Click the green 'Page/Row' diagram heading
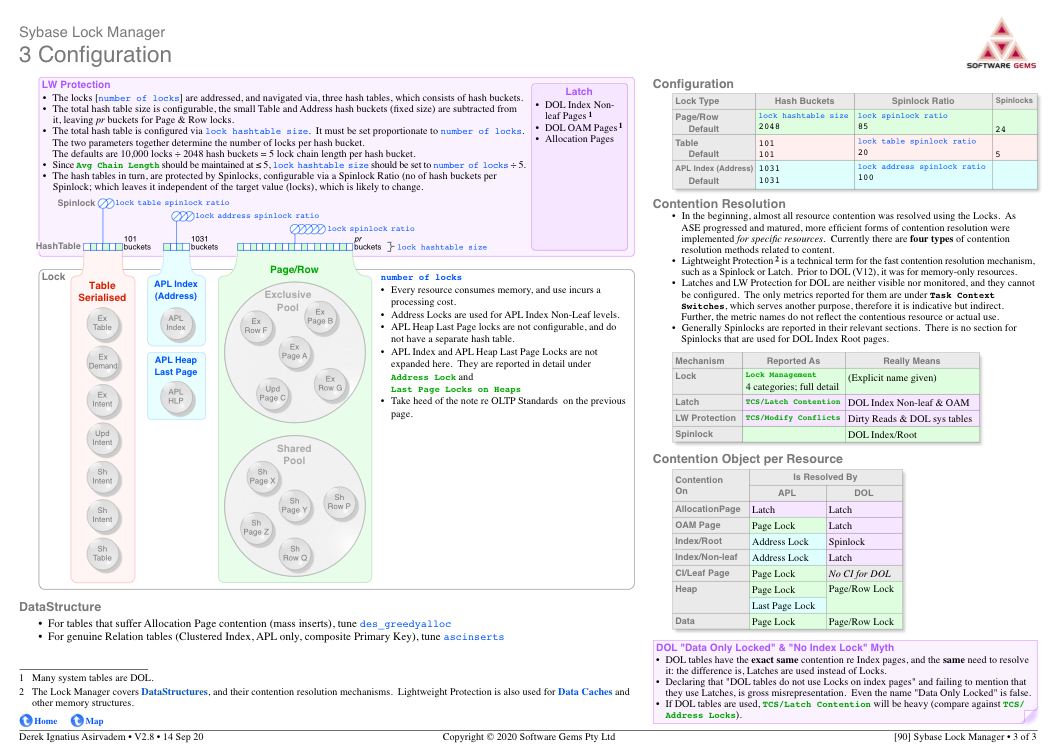Screen dimensions: 1056x746 coord(294,269)
